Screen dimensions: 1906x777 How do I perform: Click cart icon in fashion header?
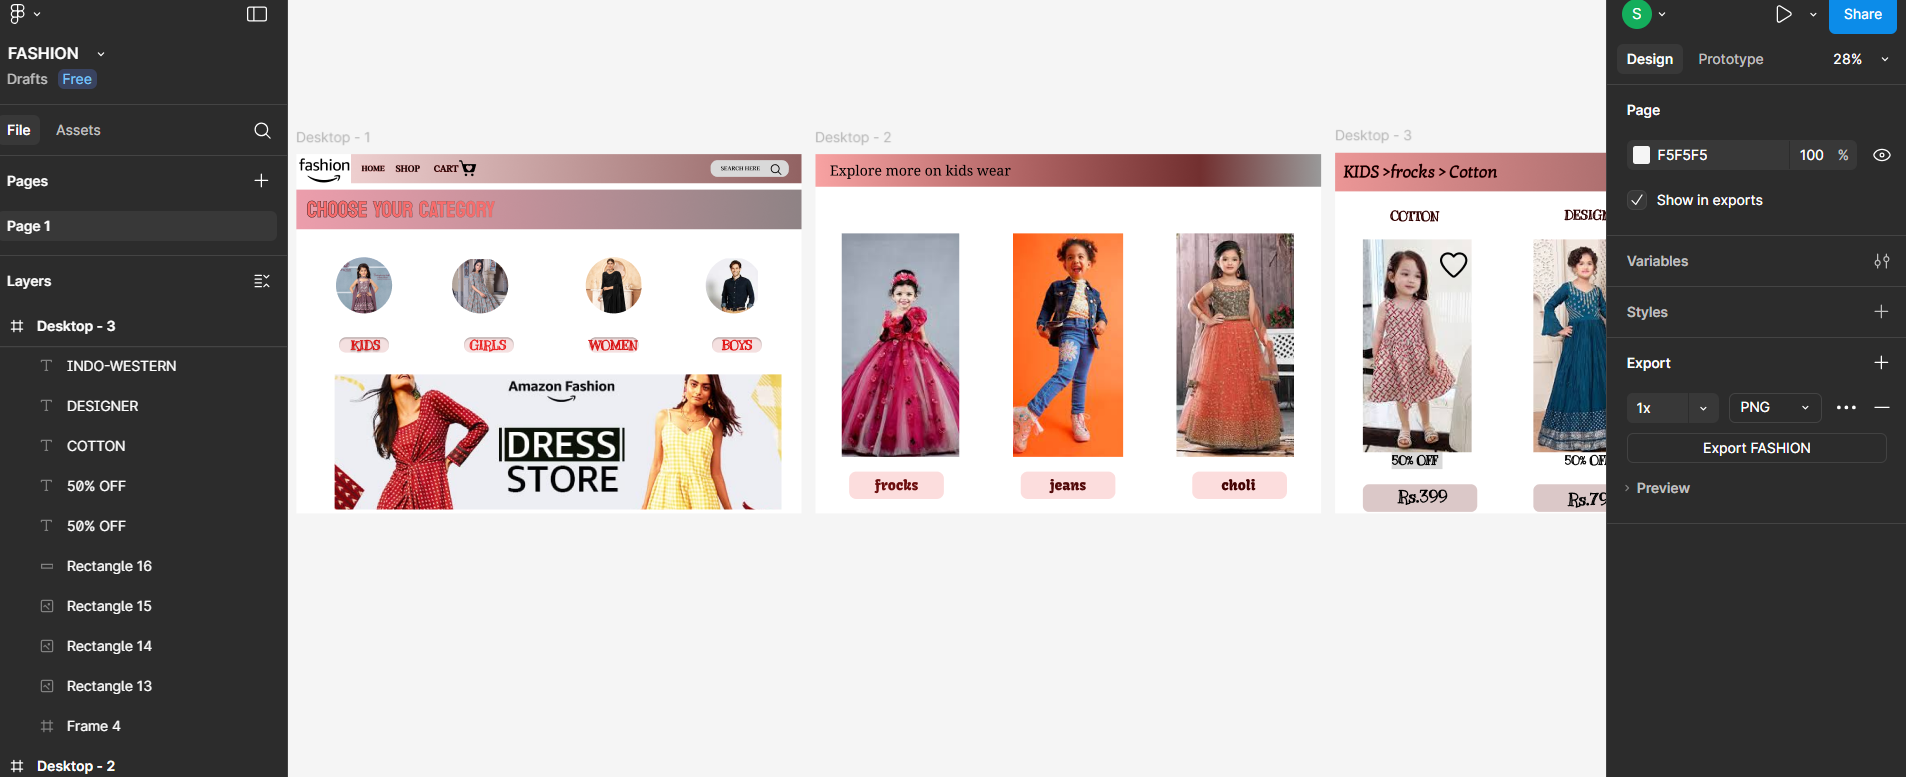coord(468,168)
